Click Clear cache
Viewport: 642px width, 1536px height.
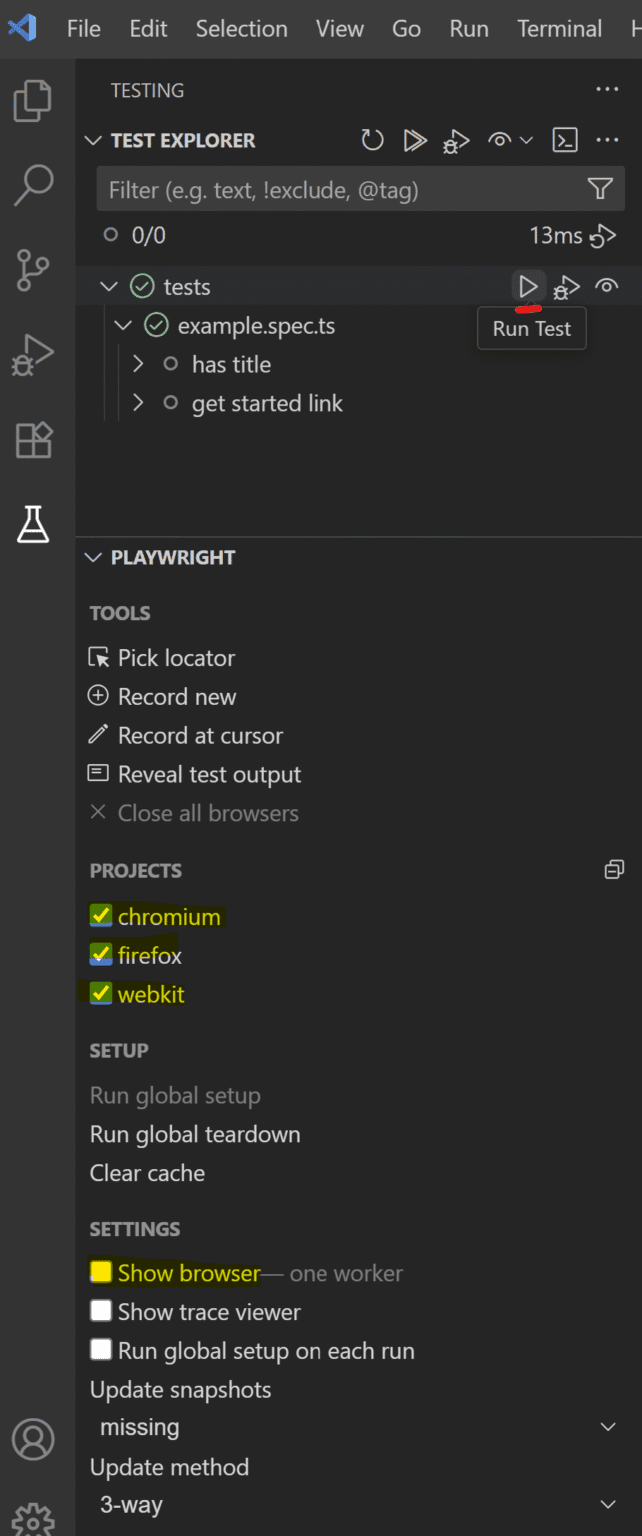(147, 1173)
